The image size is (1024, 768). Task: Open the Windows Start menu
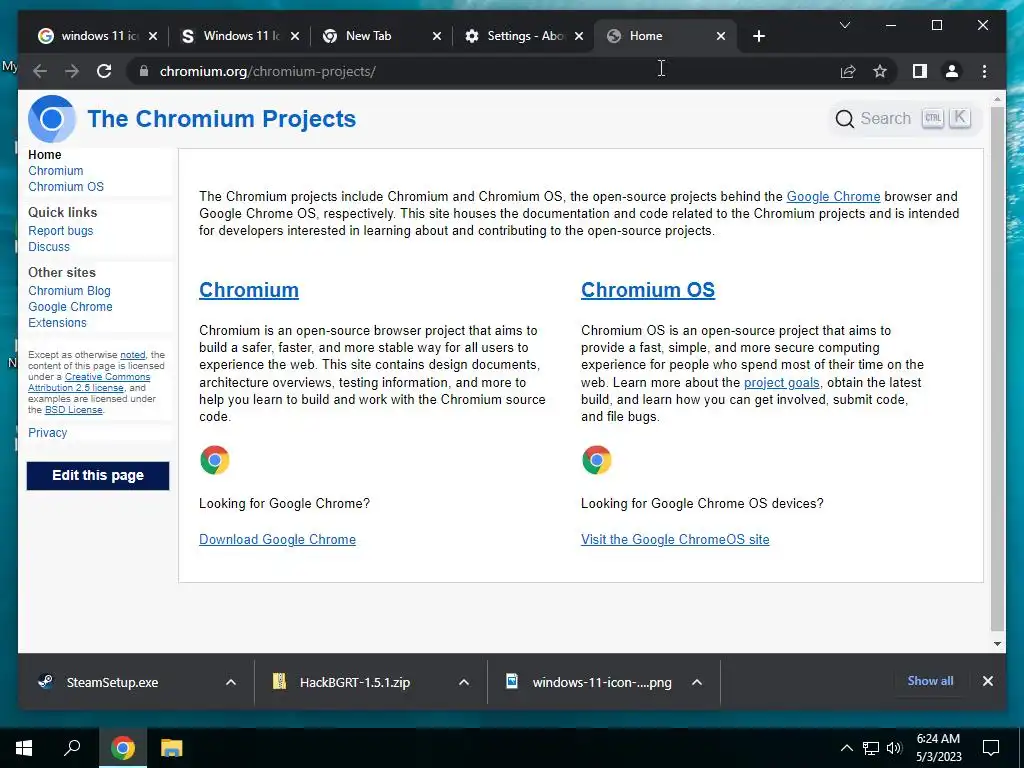24,748
